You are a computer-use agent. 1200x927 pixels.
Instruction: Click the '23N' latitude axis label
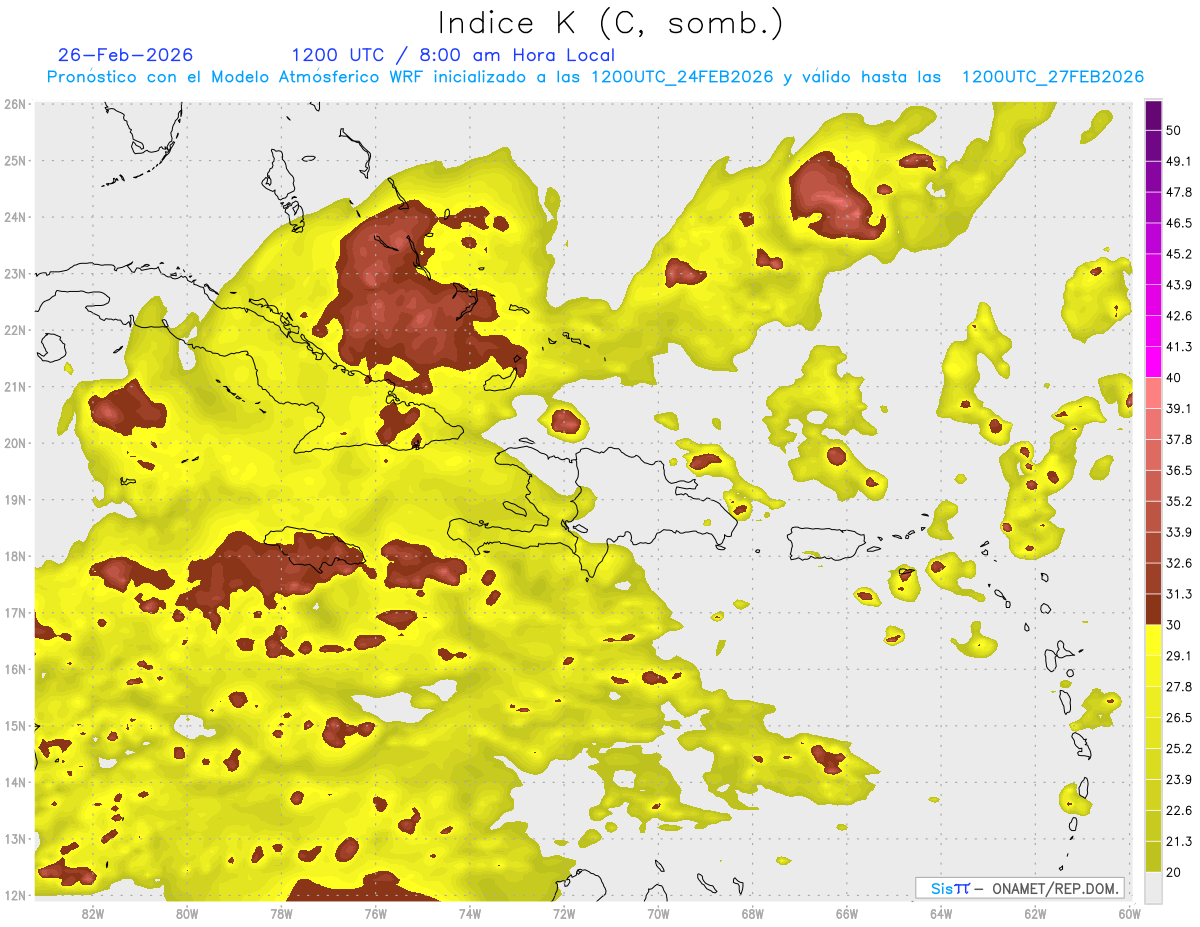pos(15,274)
